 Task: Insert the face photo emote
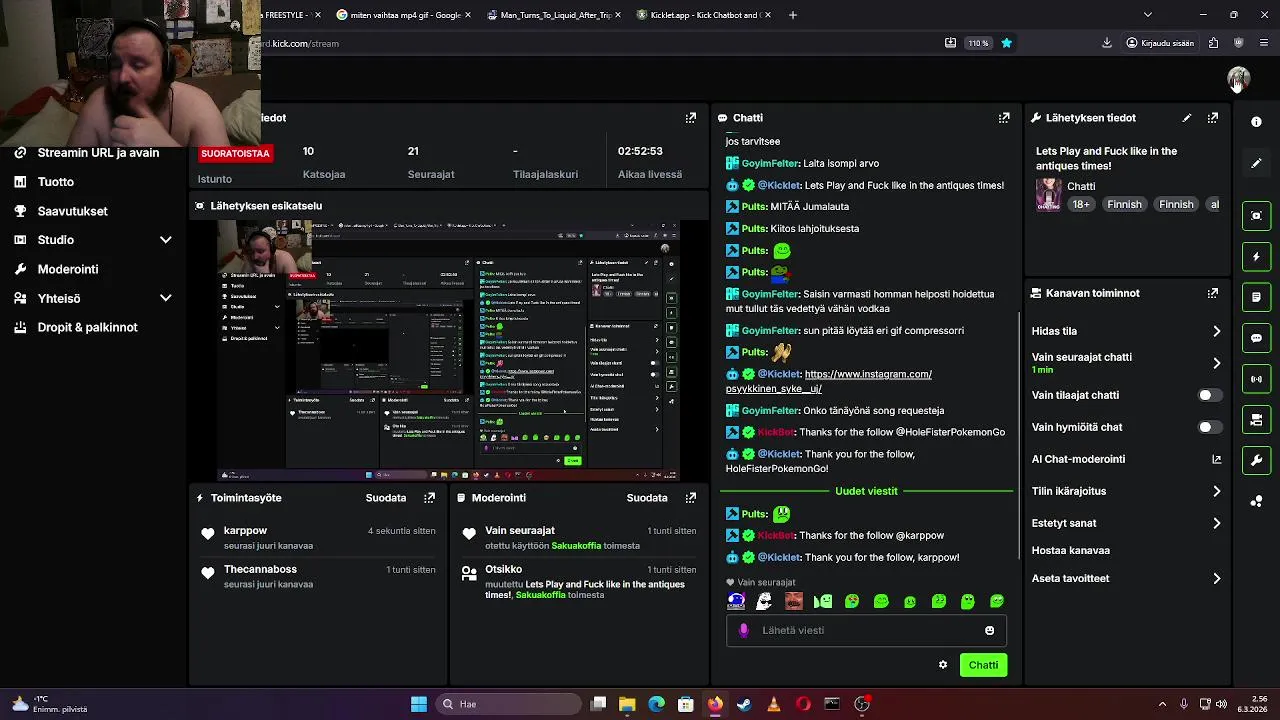tap(794, 601)
